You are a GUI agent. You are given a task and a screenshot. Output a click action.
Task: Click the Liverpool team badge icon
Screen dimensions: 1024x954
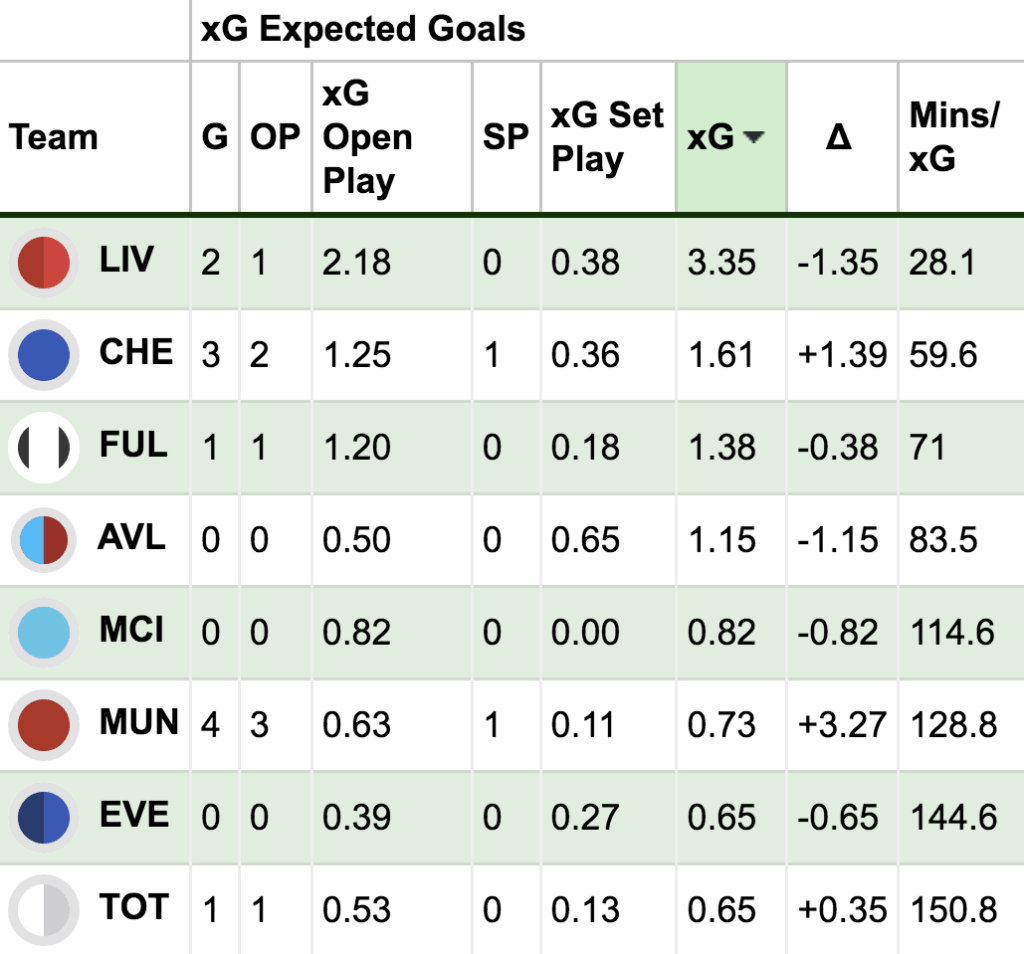click(x=43, y=262)
